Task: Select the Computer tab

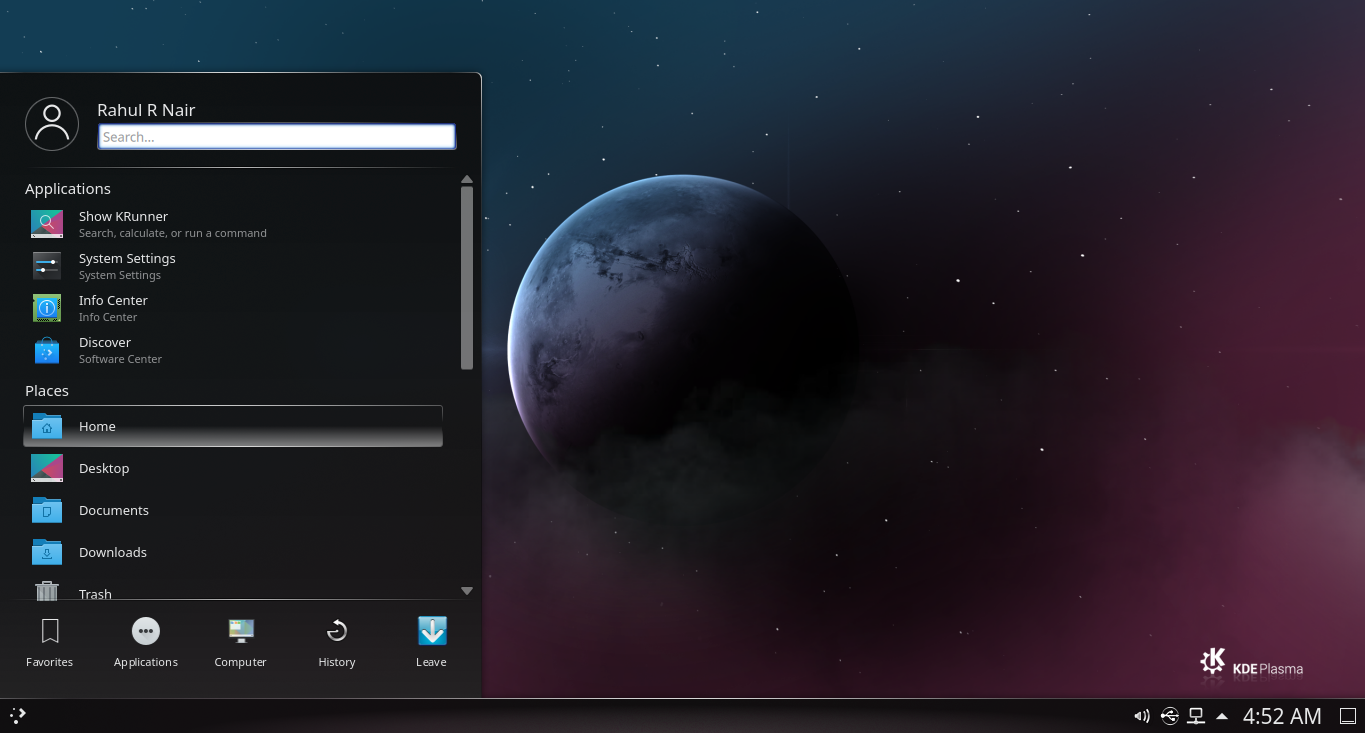Action: [x=241, y=642]
